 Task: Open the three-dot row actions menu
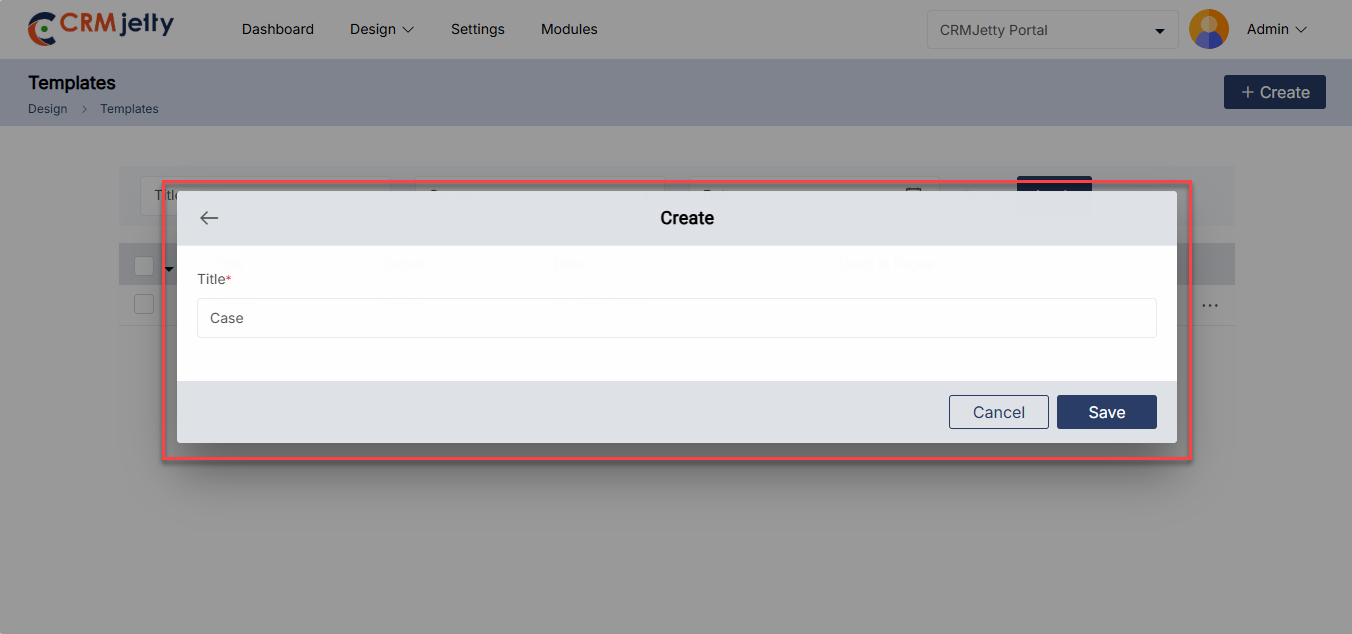1210,305
